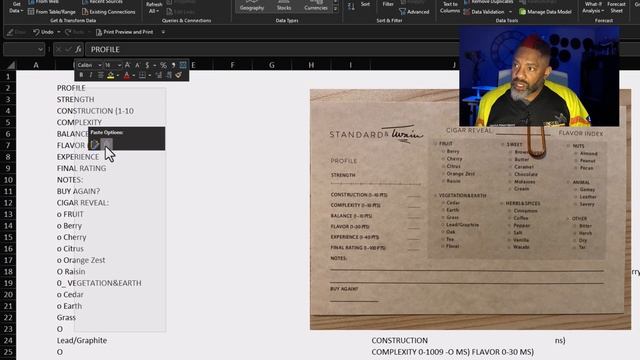Click the Insert Function fx icon
Viewport: 640px width, 360px height.
pos(78,49)
